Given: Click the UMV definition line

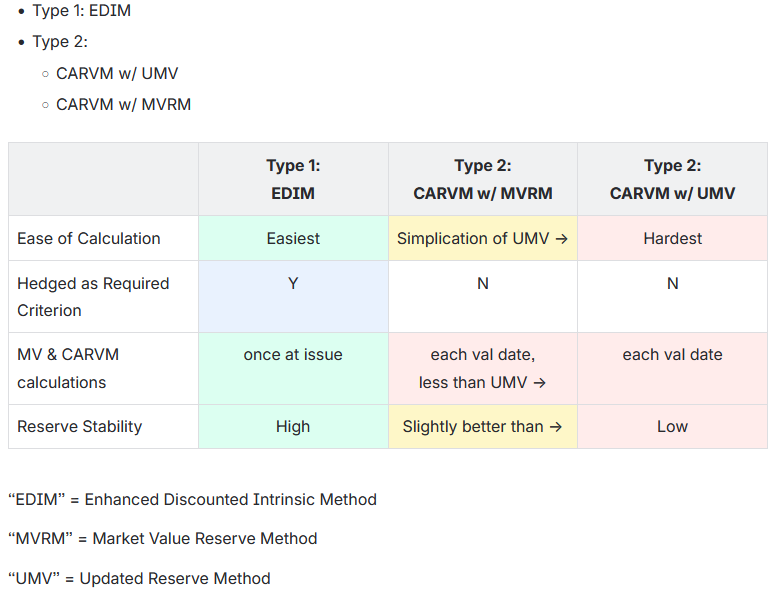Looking at the screenshot, I should point(139,579).
